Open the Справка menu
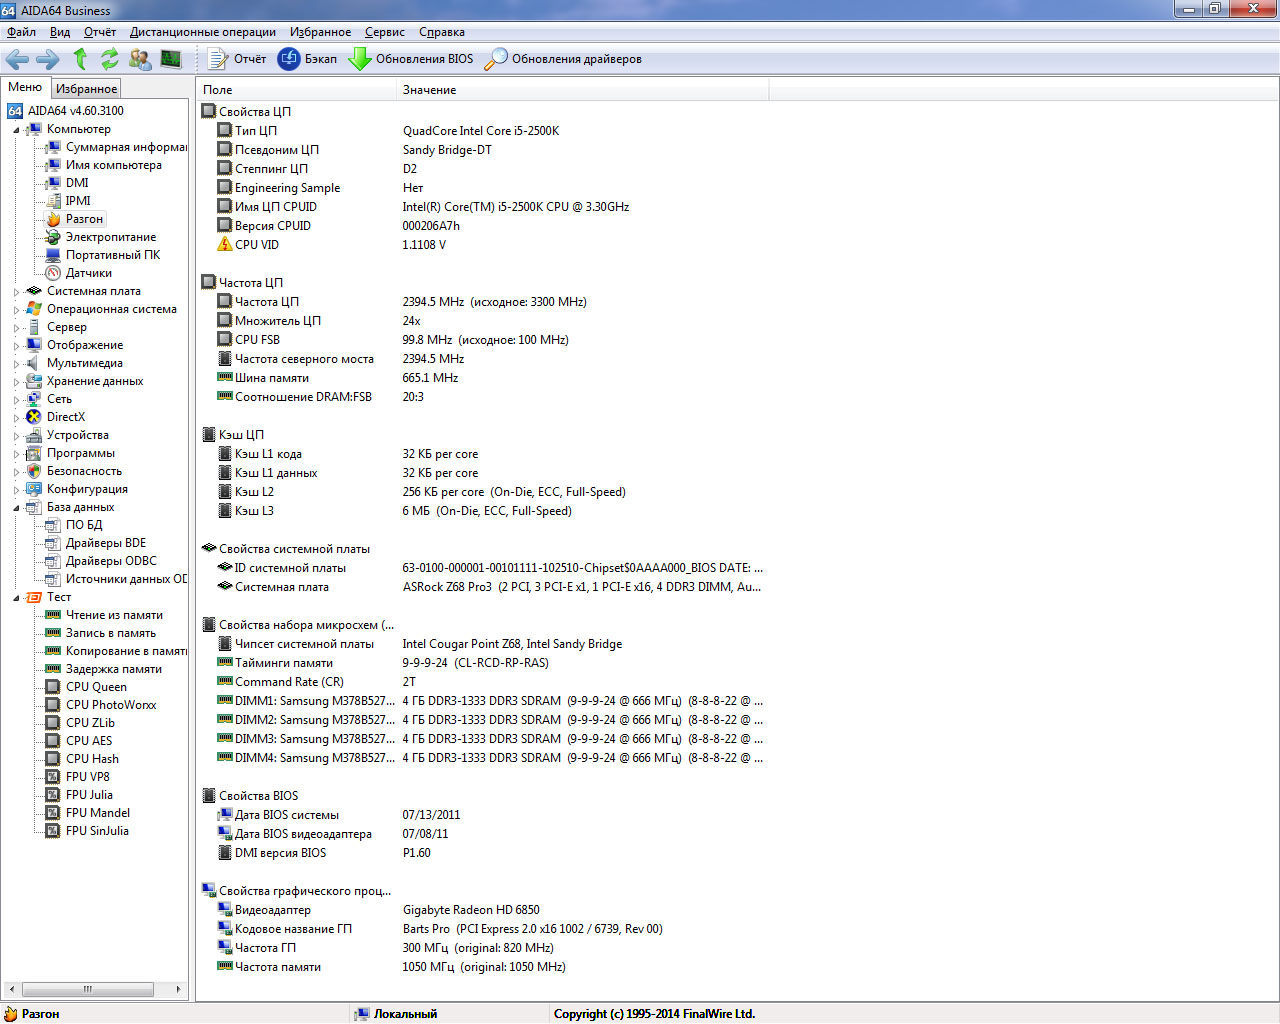 442,32
